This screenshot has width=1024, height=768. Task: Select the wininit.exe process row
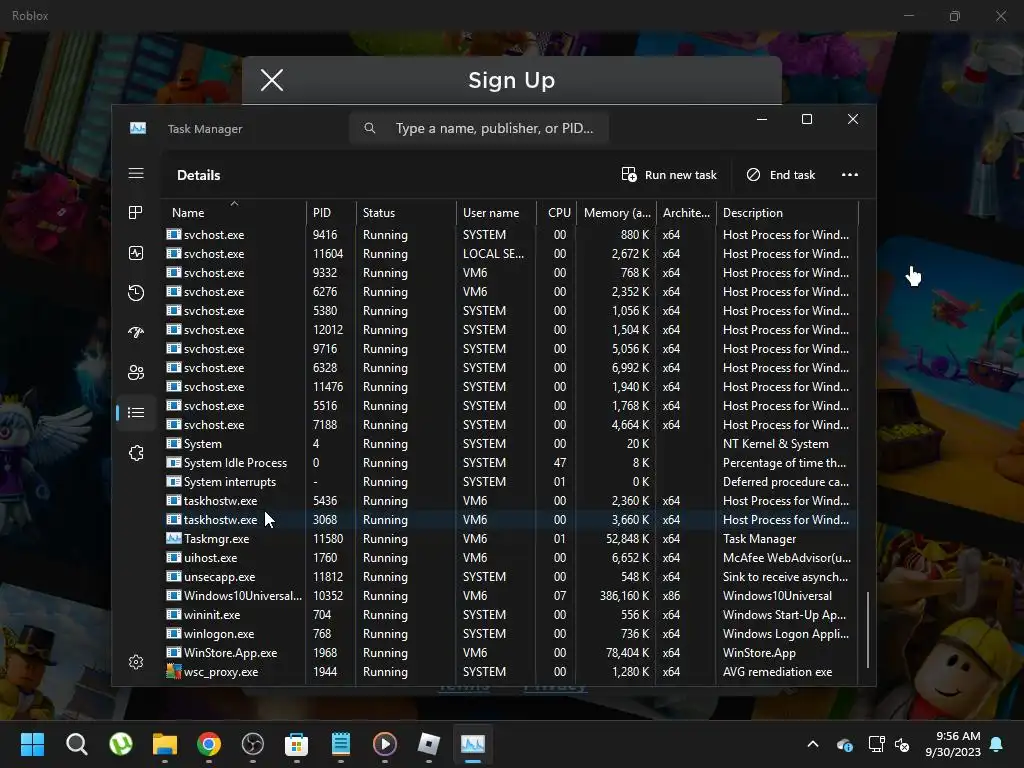(x=511, y=615)
